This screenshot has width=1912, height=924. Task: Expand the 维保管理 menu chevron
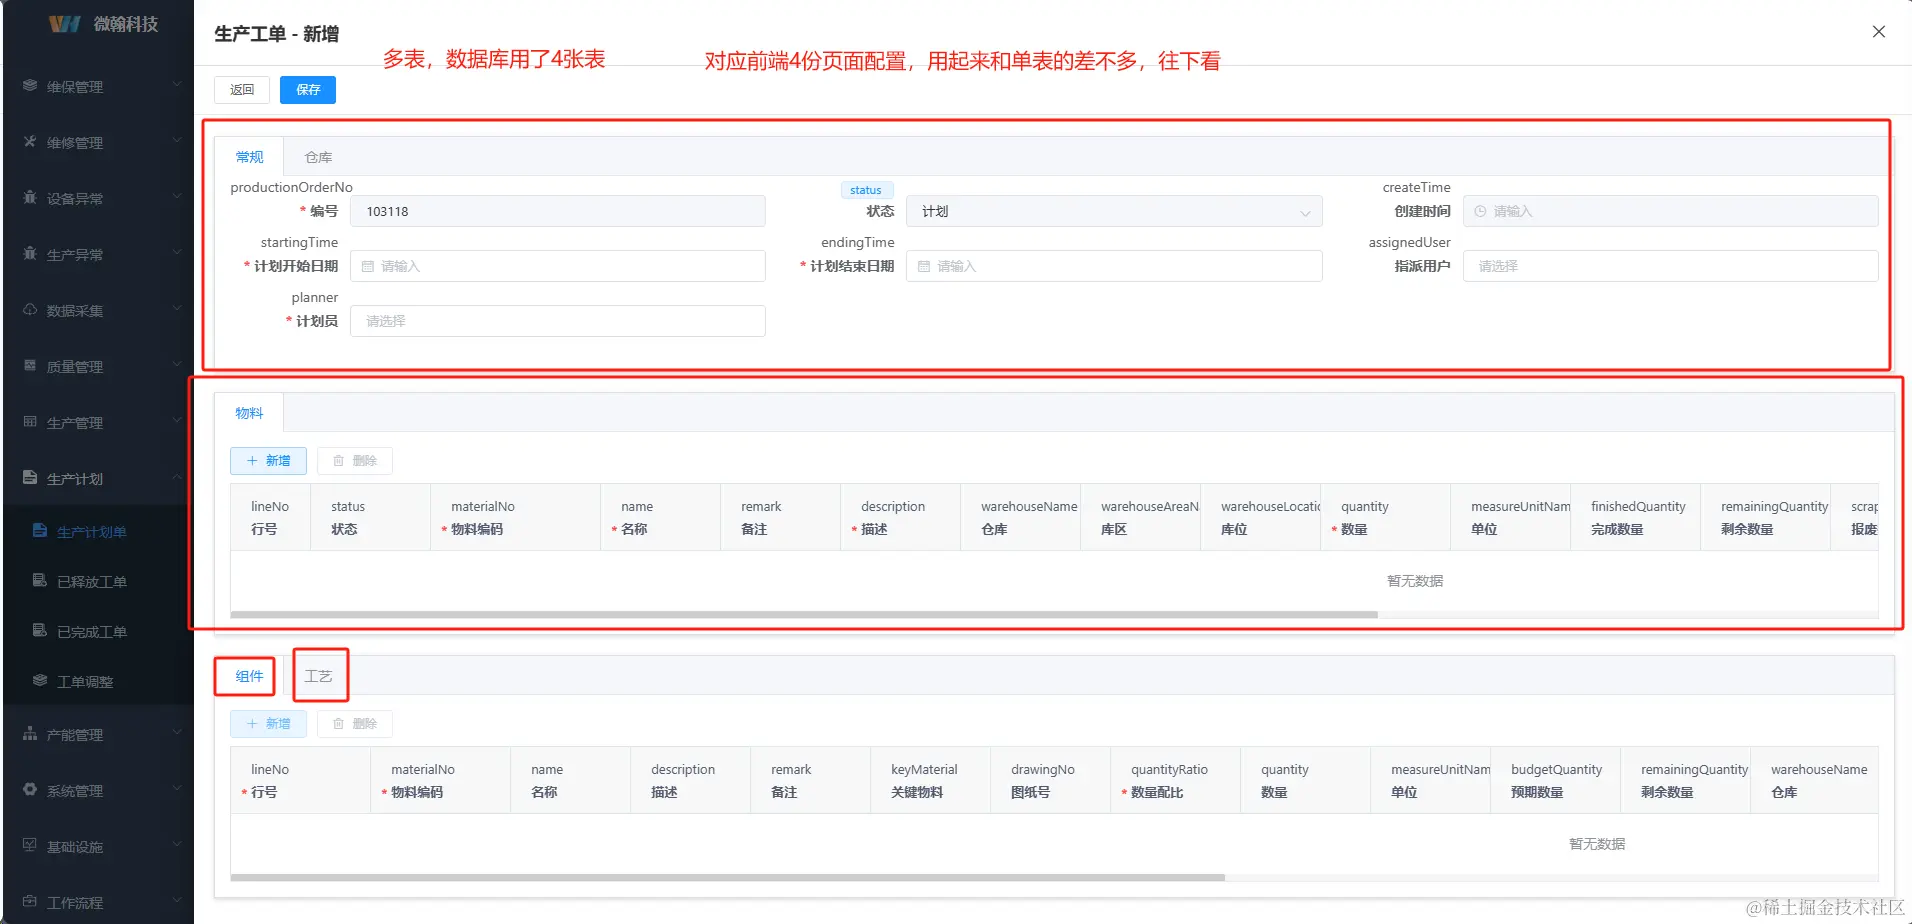[177, 86]
